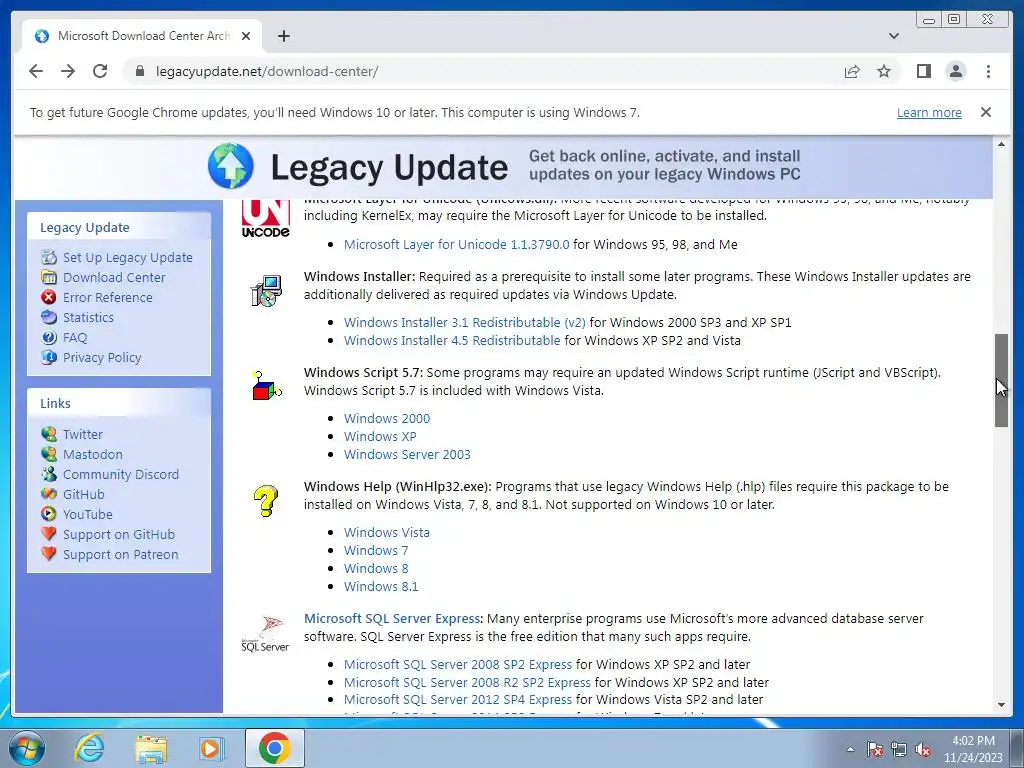Click the heart icon beside Support on Patreon
The width and height of the screenshot is (1024, 768).
(49, 554)
